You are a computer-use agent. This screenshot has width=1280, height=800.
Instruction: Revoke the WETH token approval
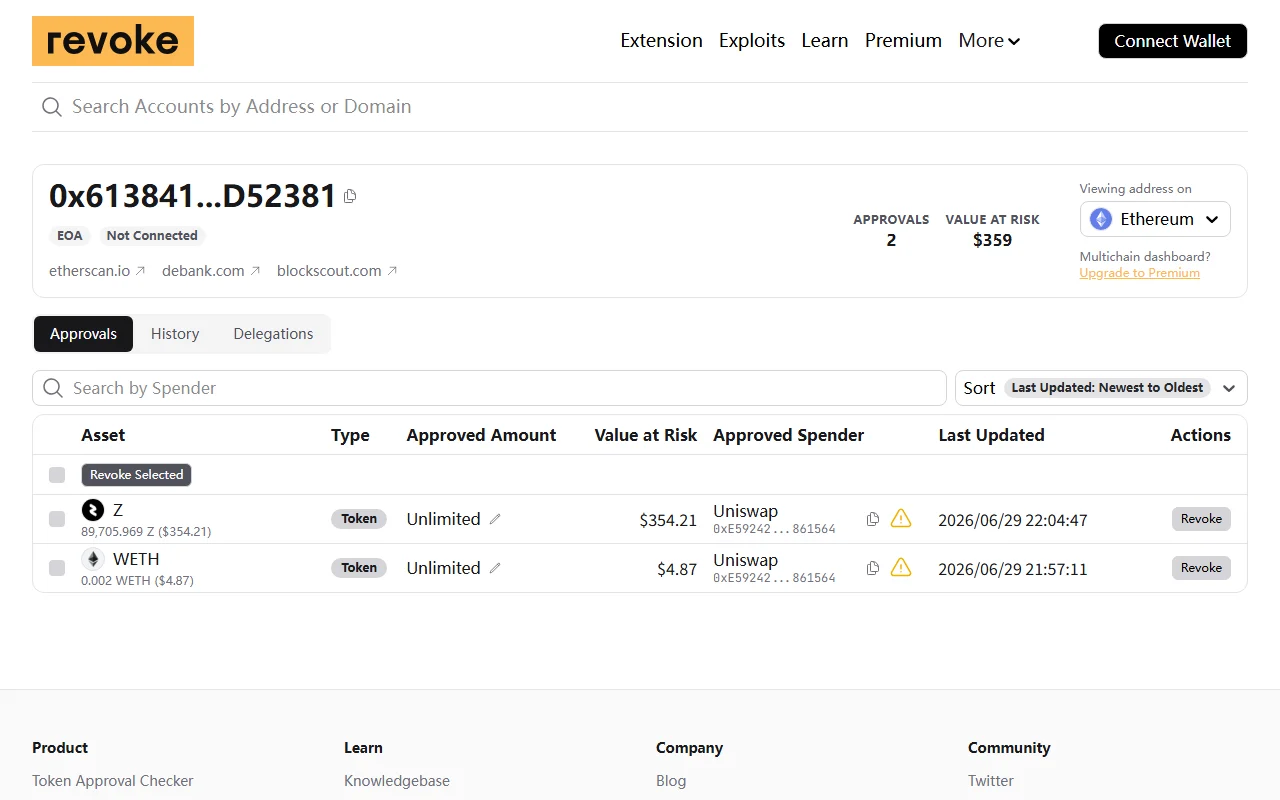[x=1201, y=568]
